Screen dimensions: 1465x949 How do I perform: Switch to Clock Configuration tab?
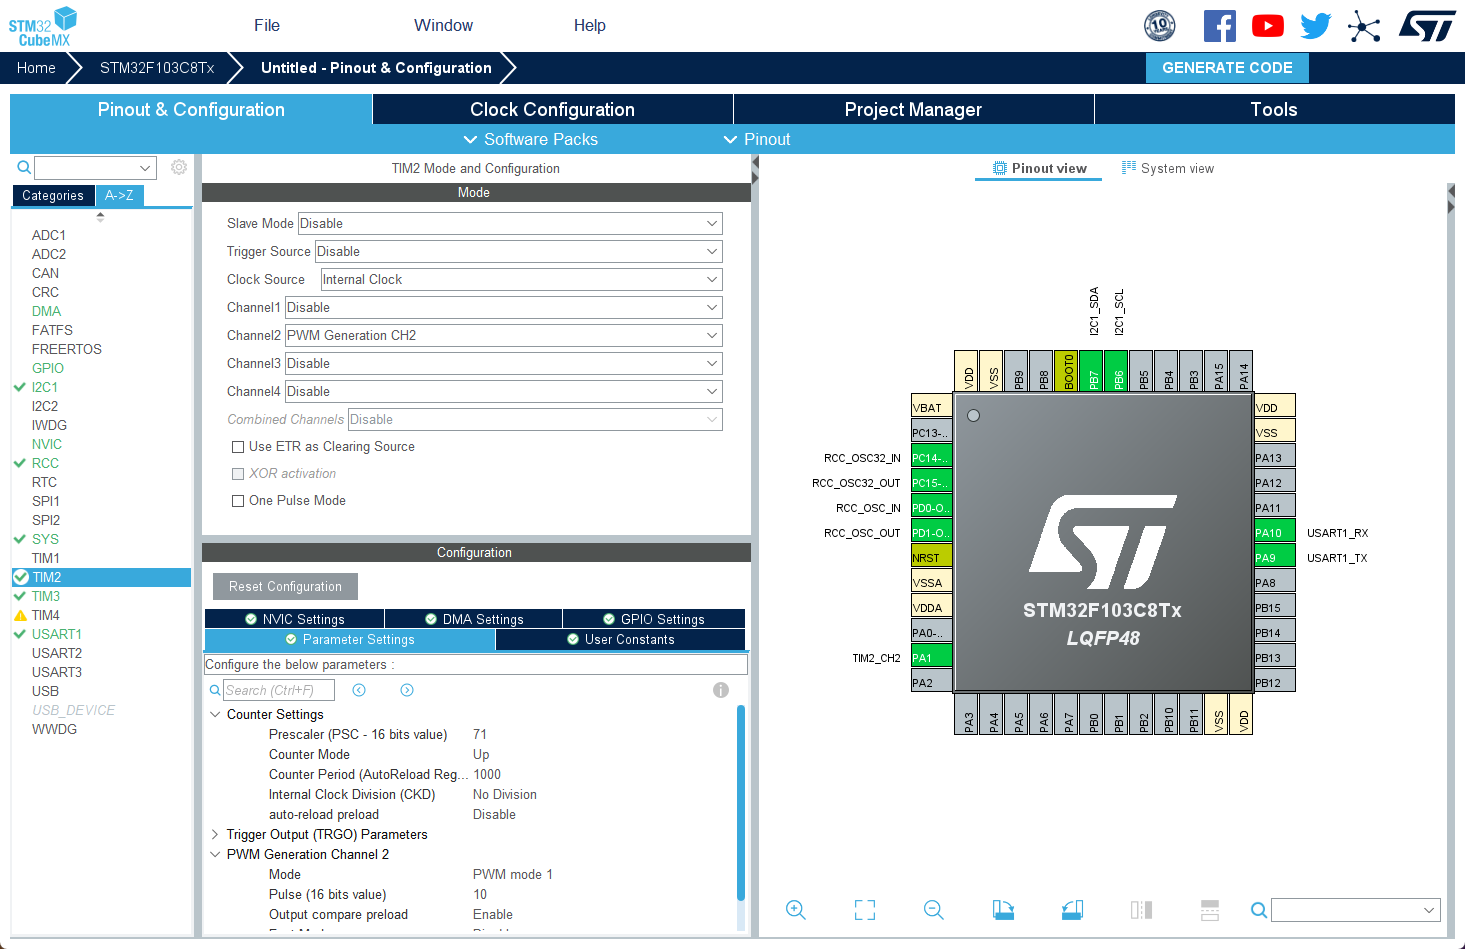(x=552, y=109)
